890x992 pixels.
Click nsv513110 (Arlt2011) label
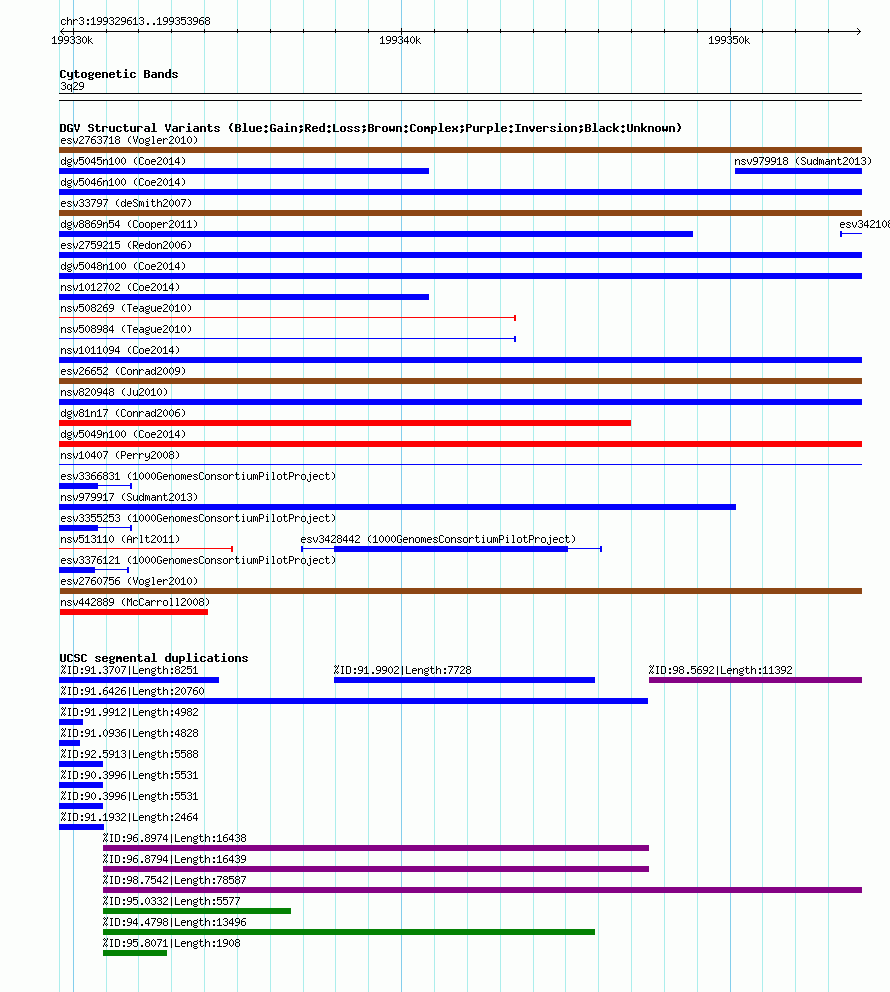[x=120, y=539]
